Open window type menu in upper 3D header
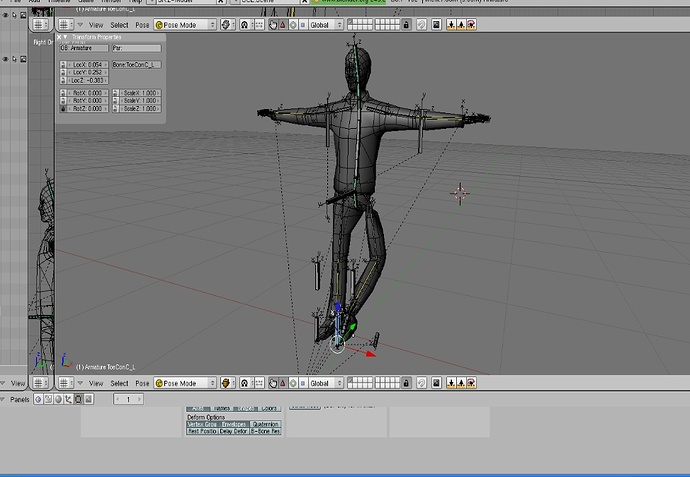The image size is (690, 477). (x=66, y=25)
